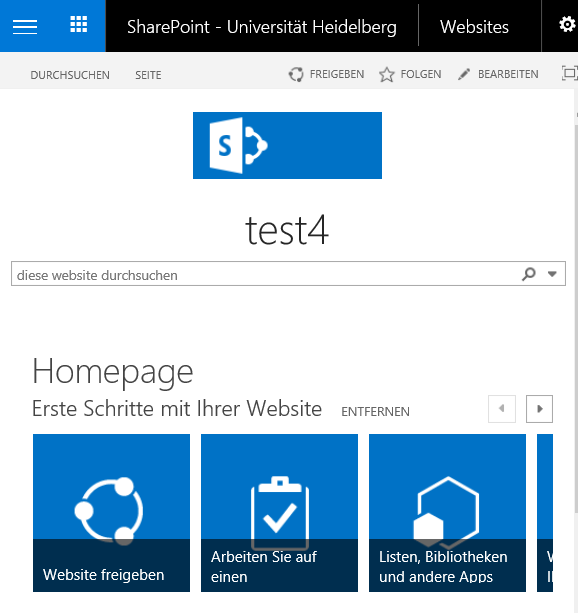Show next tiles with right arrow
The width and height of the screenshot is (578, 613).
tap(539, 409)
